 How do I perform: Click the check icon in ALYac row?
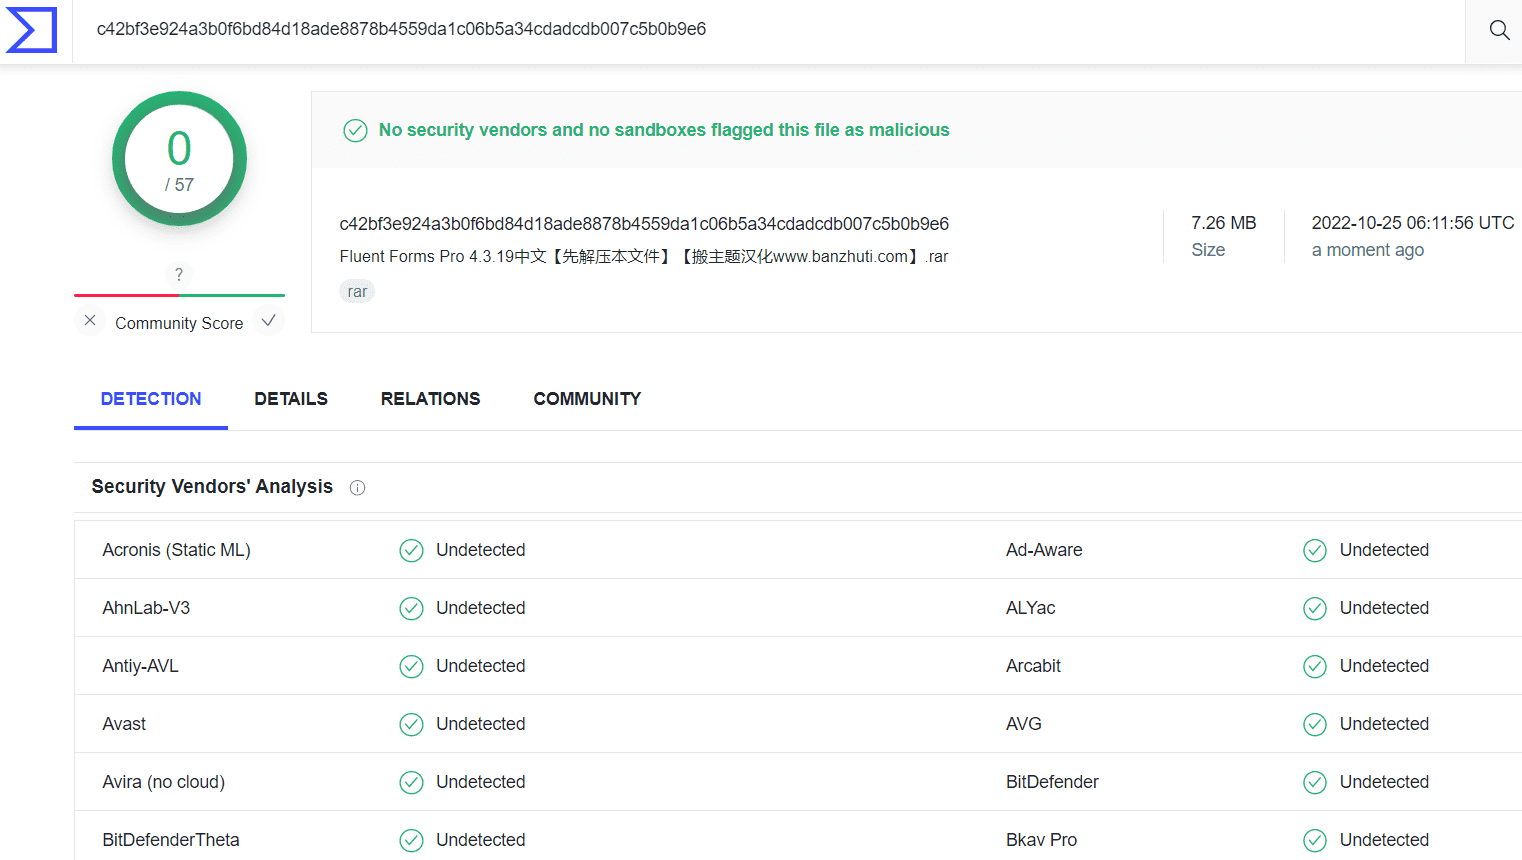(x=1315, y=609)
